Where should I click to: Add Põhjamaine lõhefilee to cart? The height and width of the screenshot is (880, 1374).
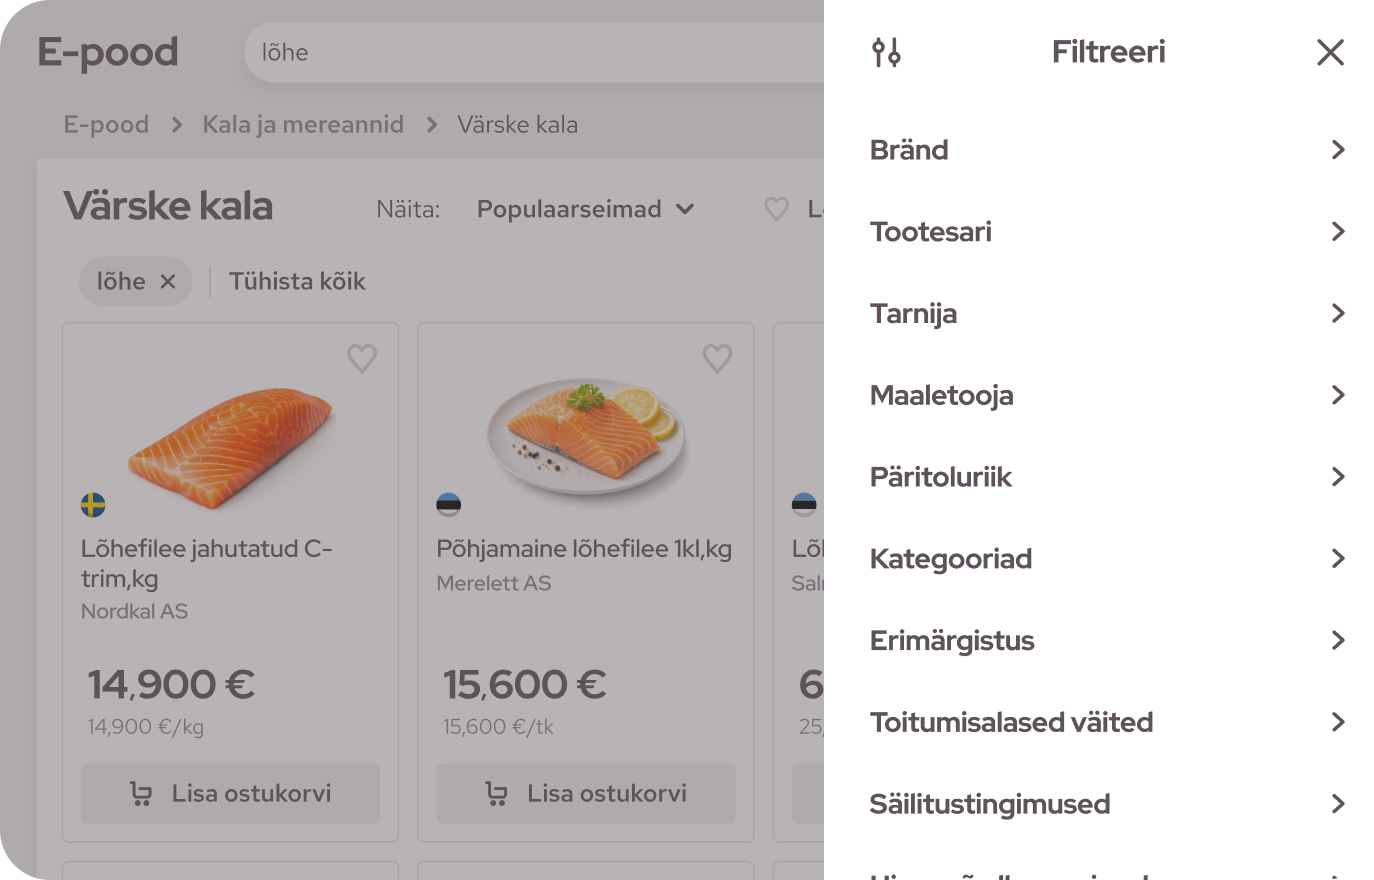coord(585,793)
